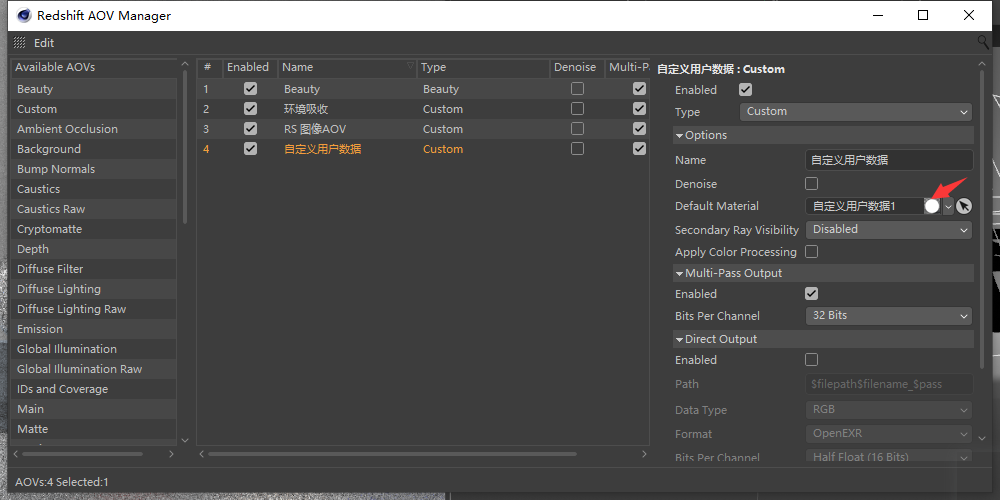The height and width of the screenshot is (500, 1000).
Task: Click the AOV table scroll right arrow
Action: tap(643, 454)
